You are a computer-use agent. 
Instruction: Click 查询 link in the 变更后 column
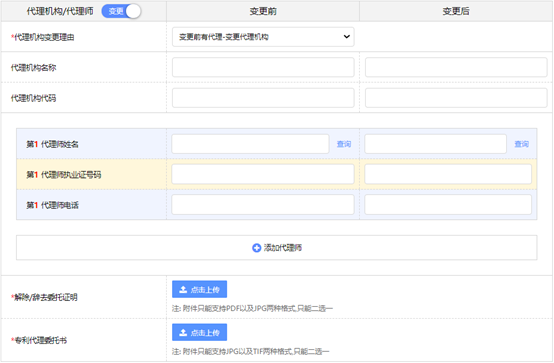pos(521,144)
